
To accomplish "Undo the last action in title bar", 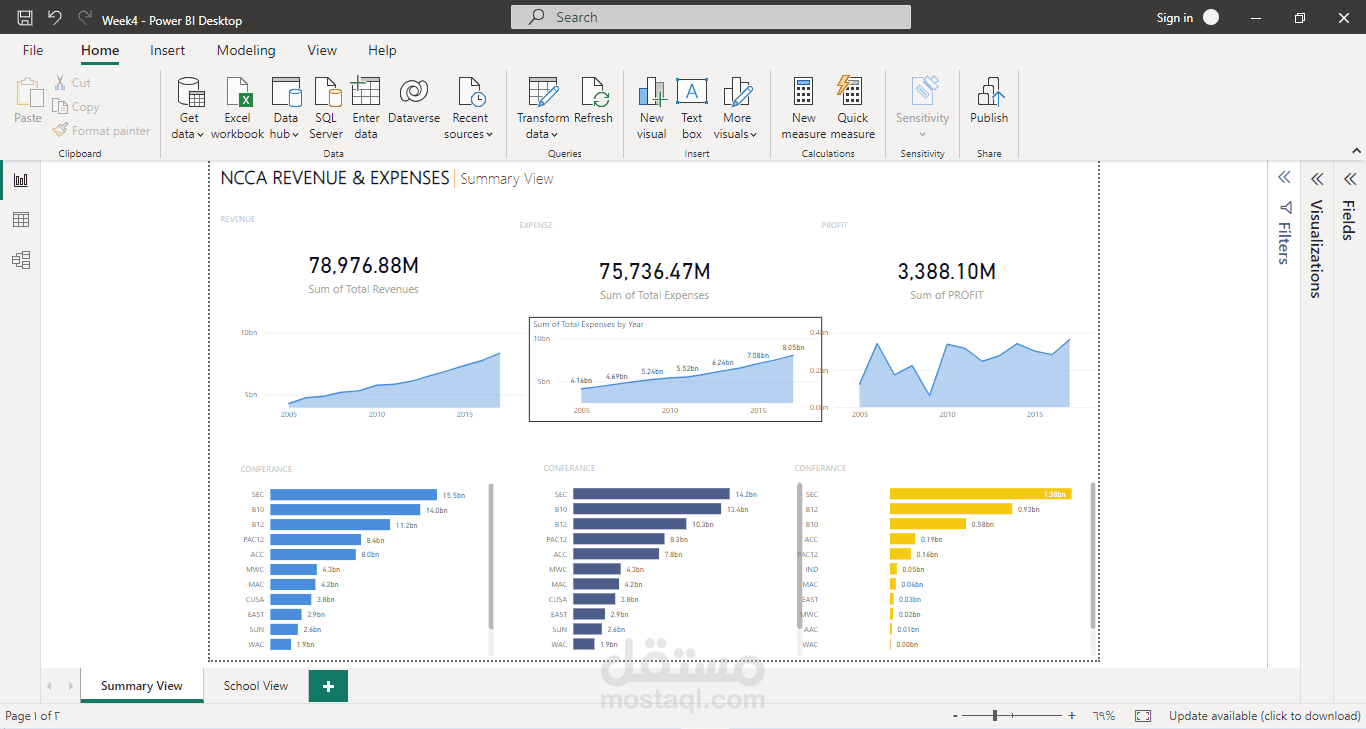I will [x=55, y=18].
